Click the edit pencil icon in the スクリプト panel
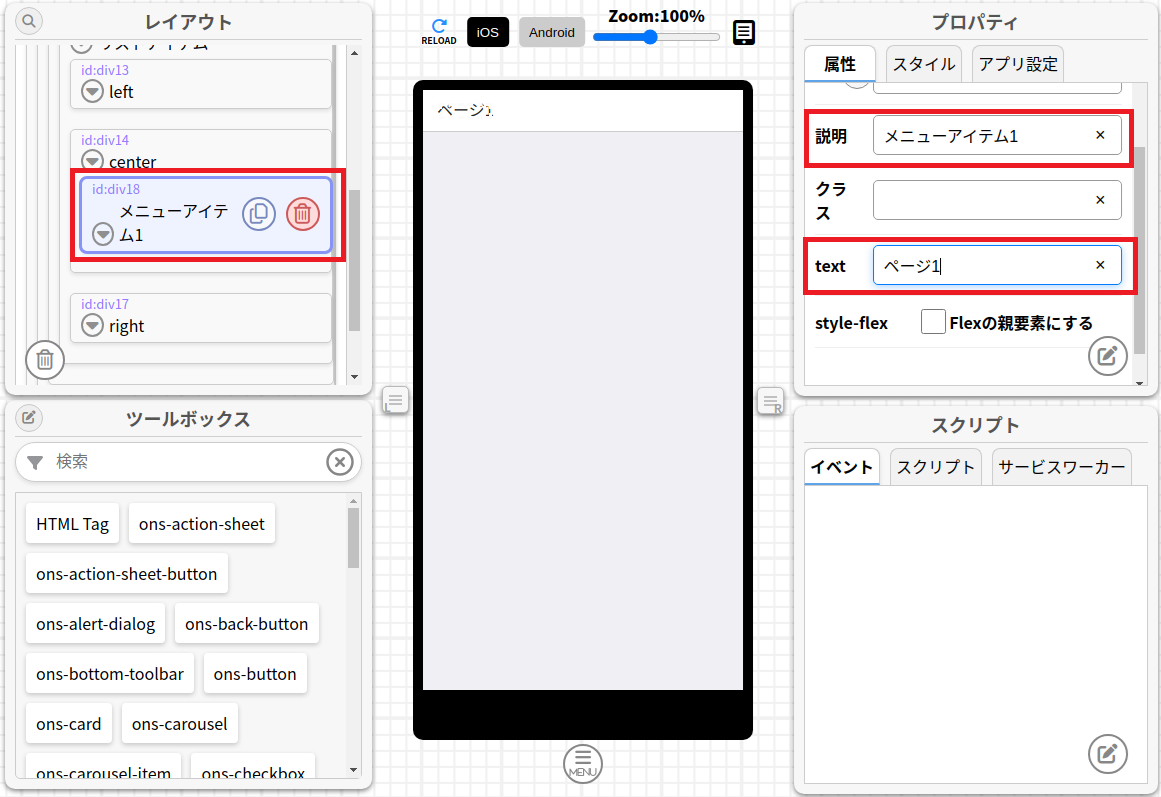This screenshot has height=797, width=1161. pyautogui.click(x=1107, y=753)
